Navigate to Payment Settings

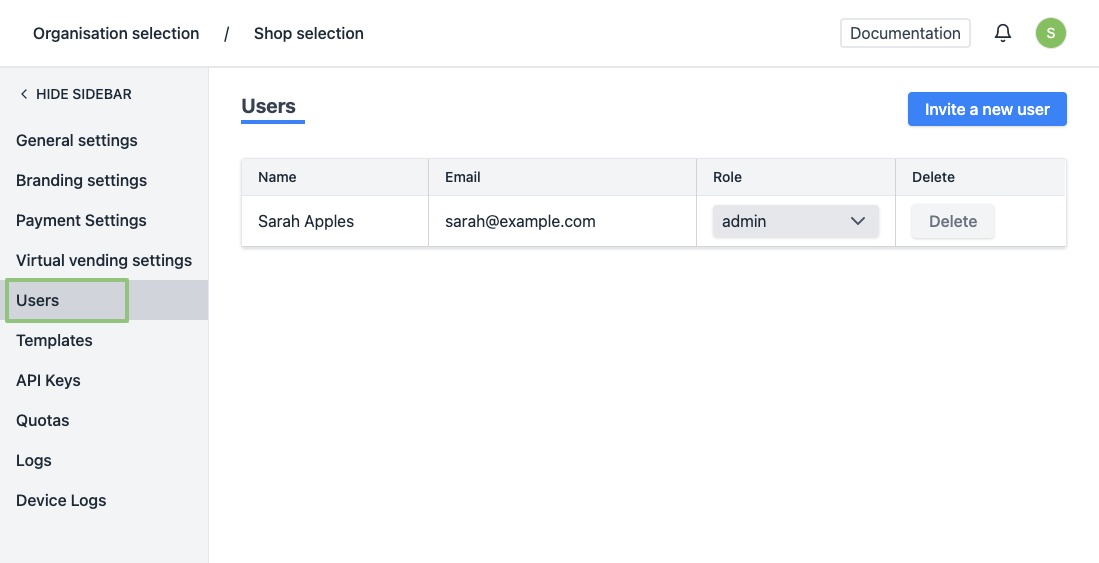tap(81, 220)
